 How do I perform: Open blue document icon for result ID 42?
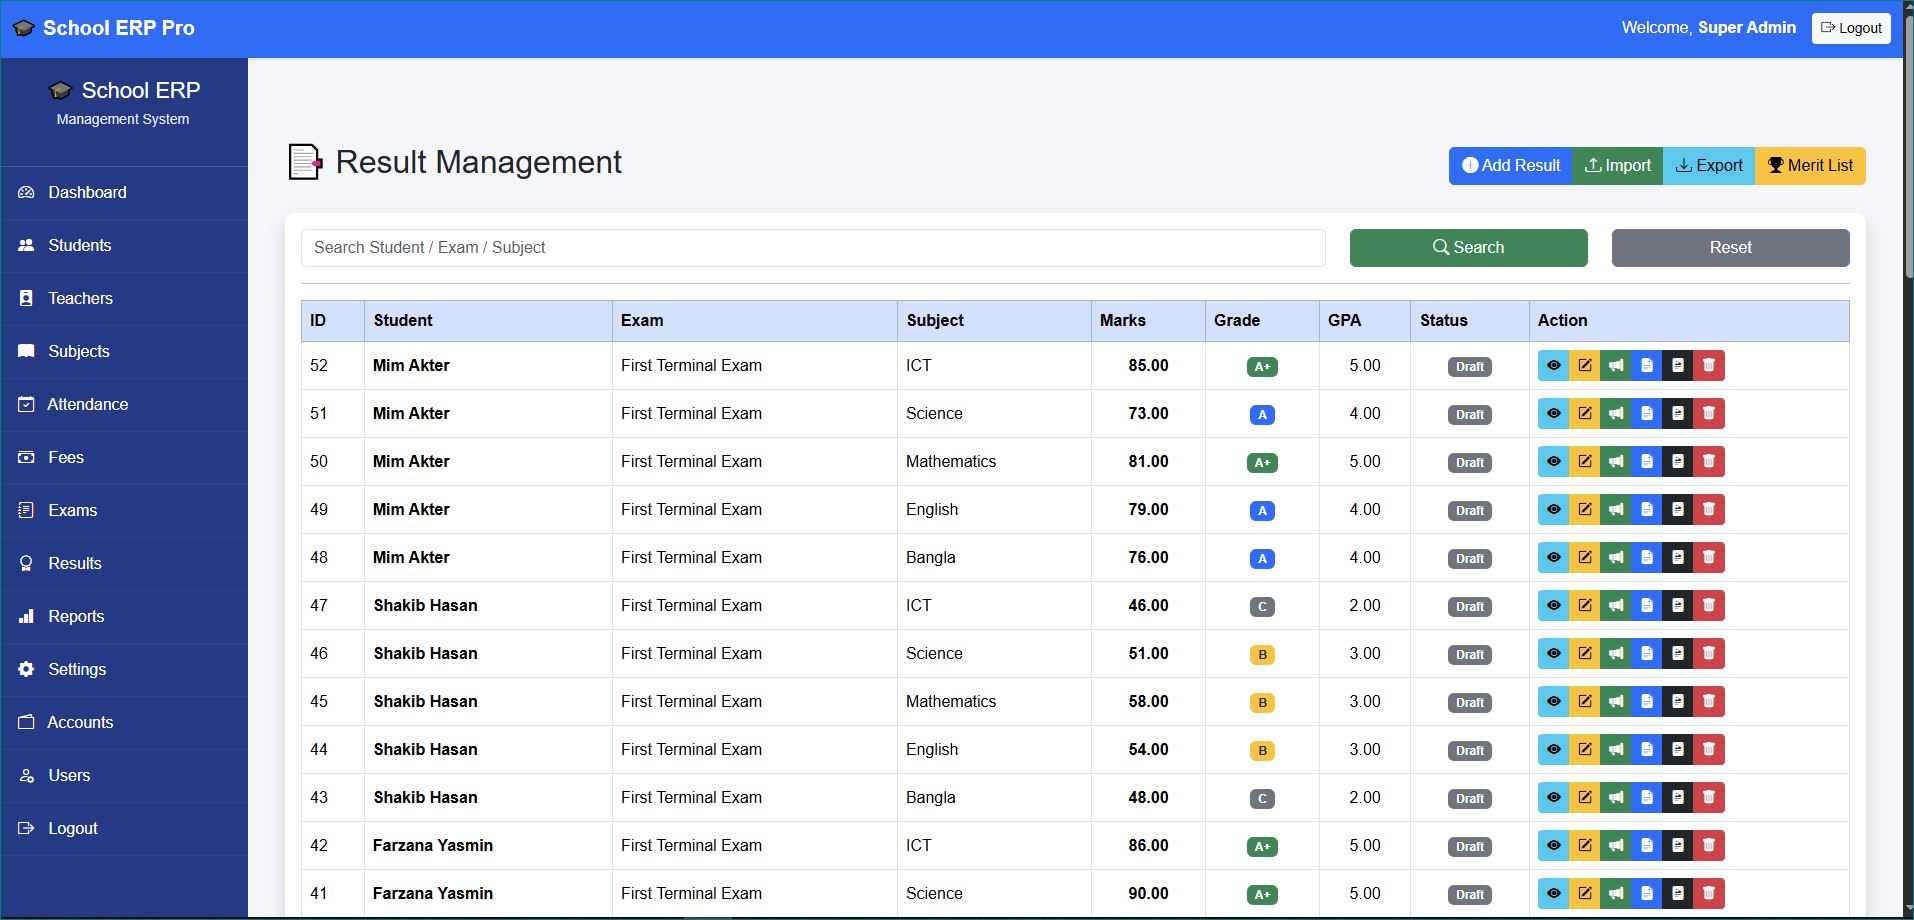pyautogui.click(x=1646, y=846)
